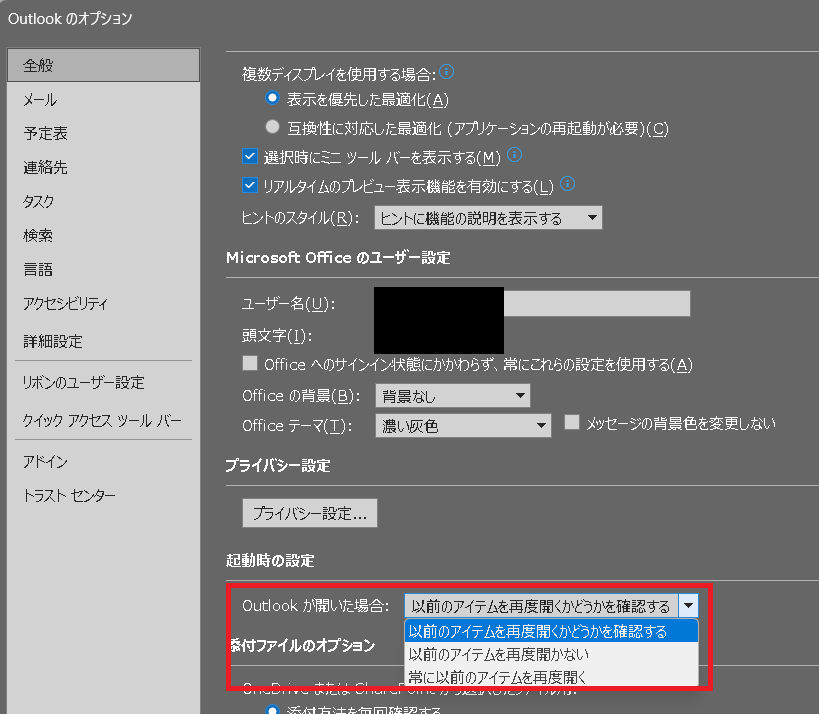Choose 以前のアイテムを再度開かない option
The image size is (819, 714).
click(552, 654)
